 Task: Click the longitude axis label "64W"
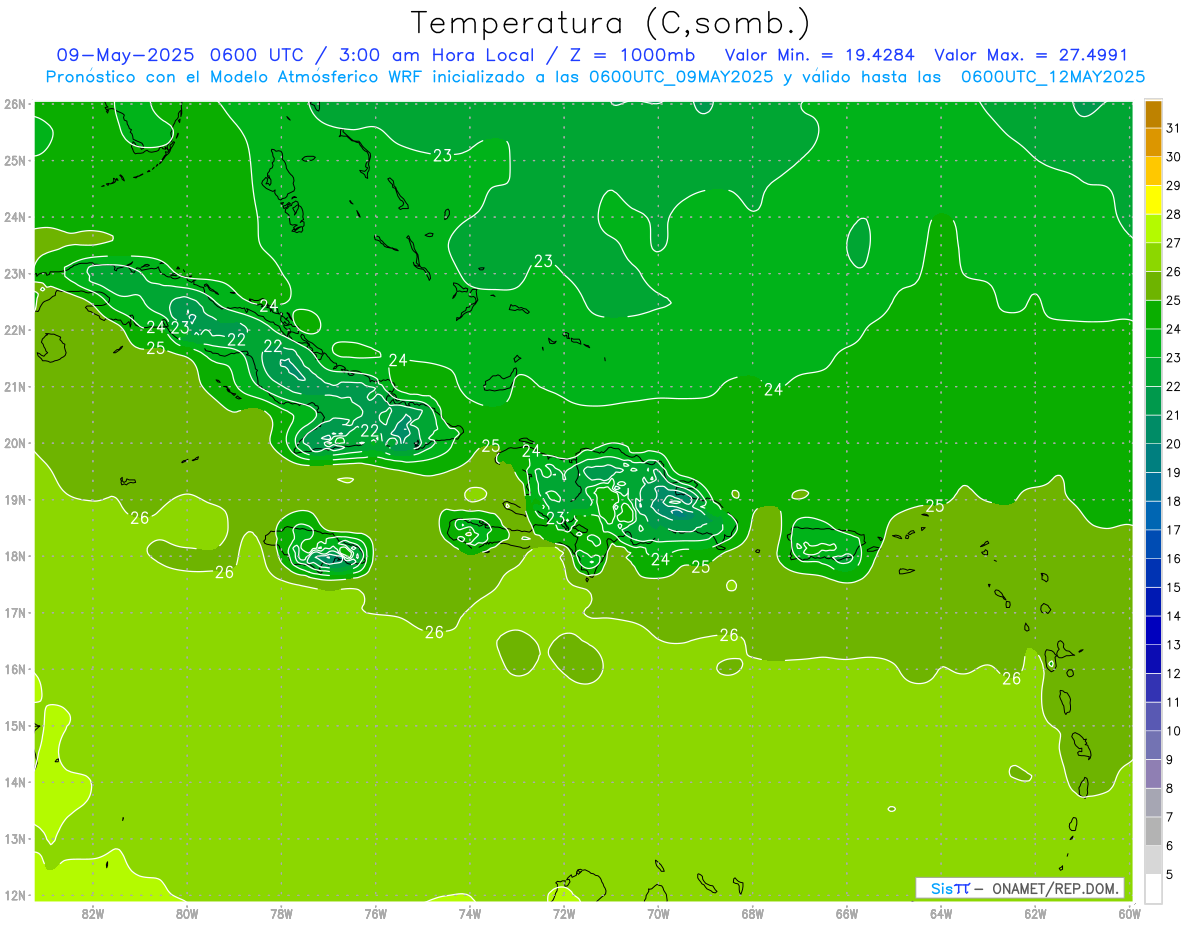tap(941, 913)
